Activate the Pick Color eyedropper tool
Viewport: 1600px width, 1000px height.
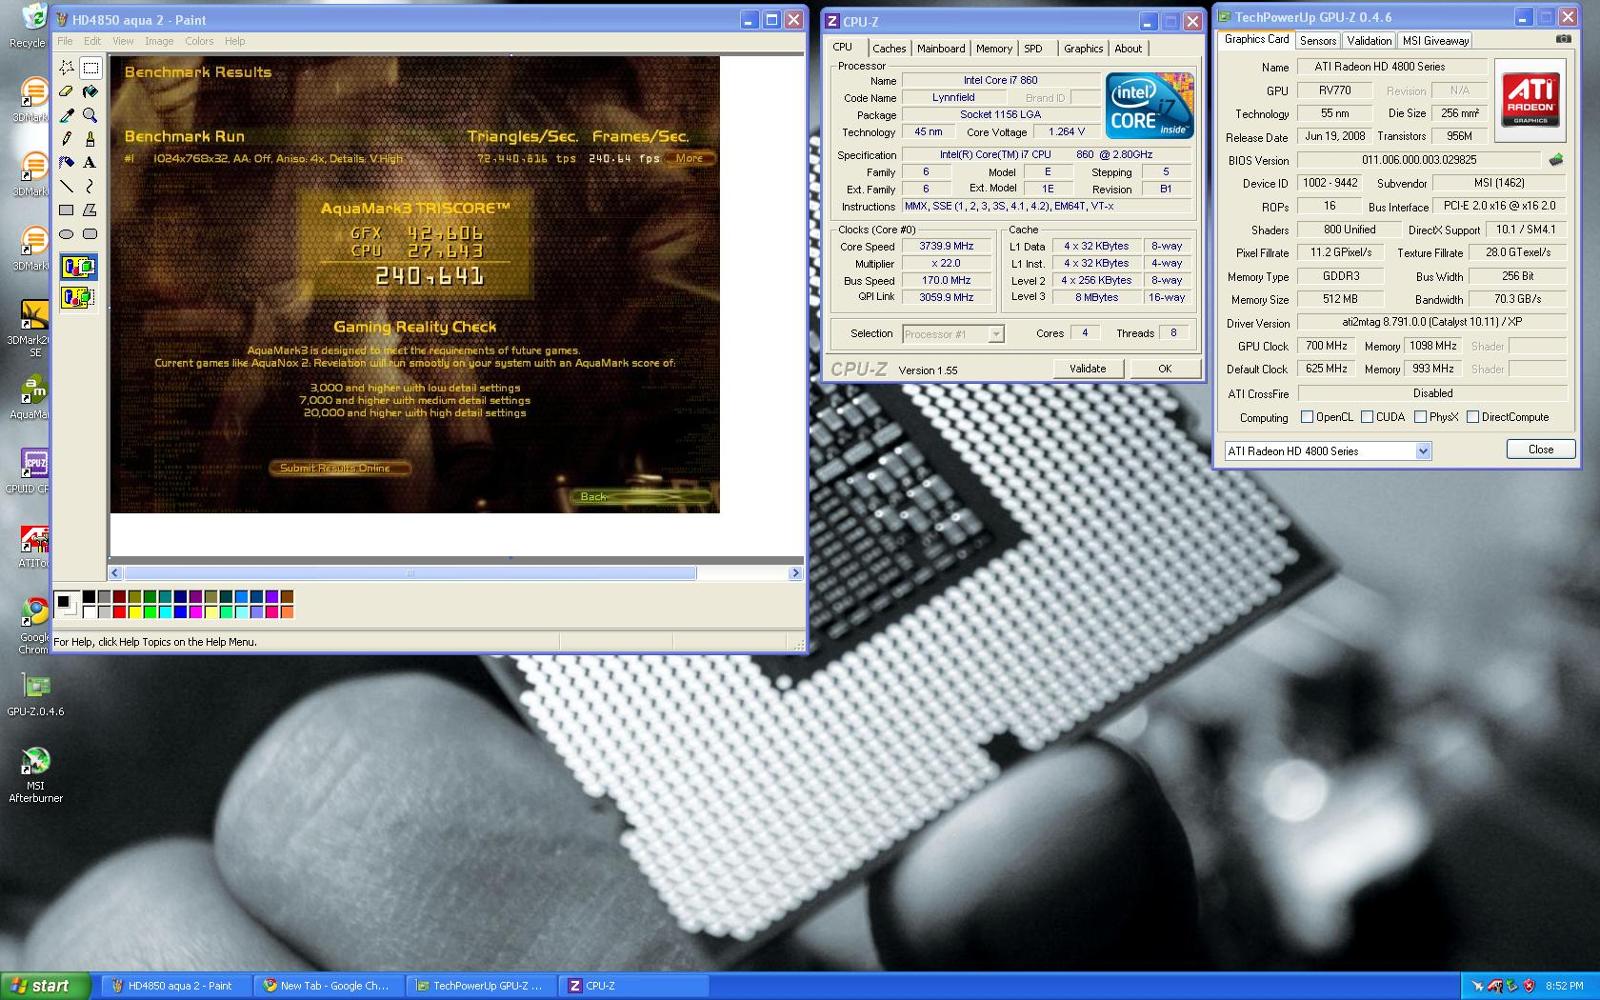point(66,115)
